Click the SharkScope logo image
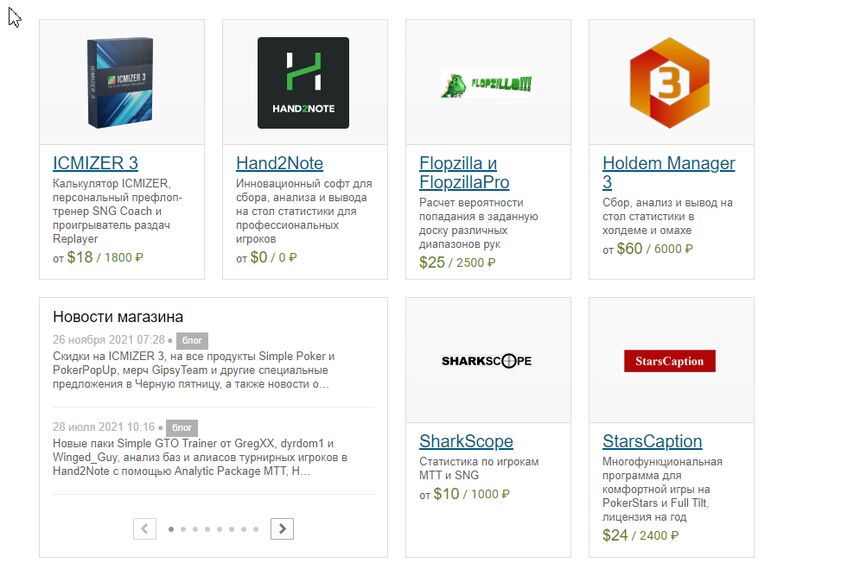Screen dimensions: 854x563 point(487,361)
